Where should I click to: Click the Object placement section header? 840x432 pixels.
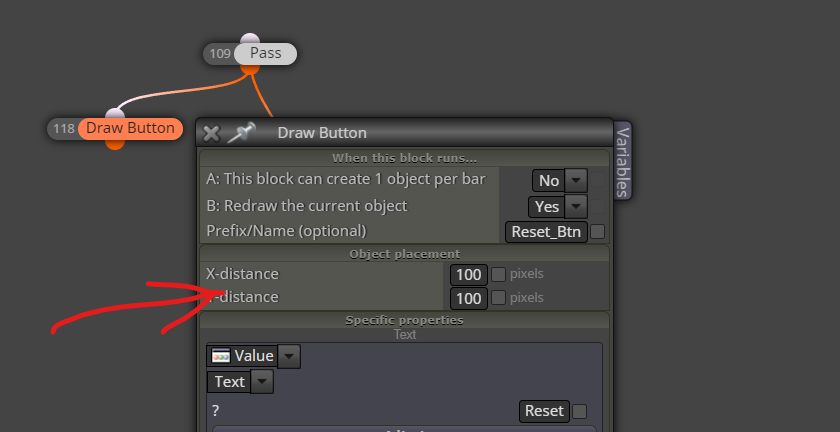point(404,254)
